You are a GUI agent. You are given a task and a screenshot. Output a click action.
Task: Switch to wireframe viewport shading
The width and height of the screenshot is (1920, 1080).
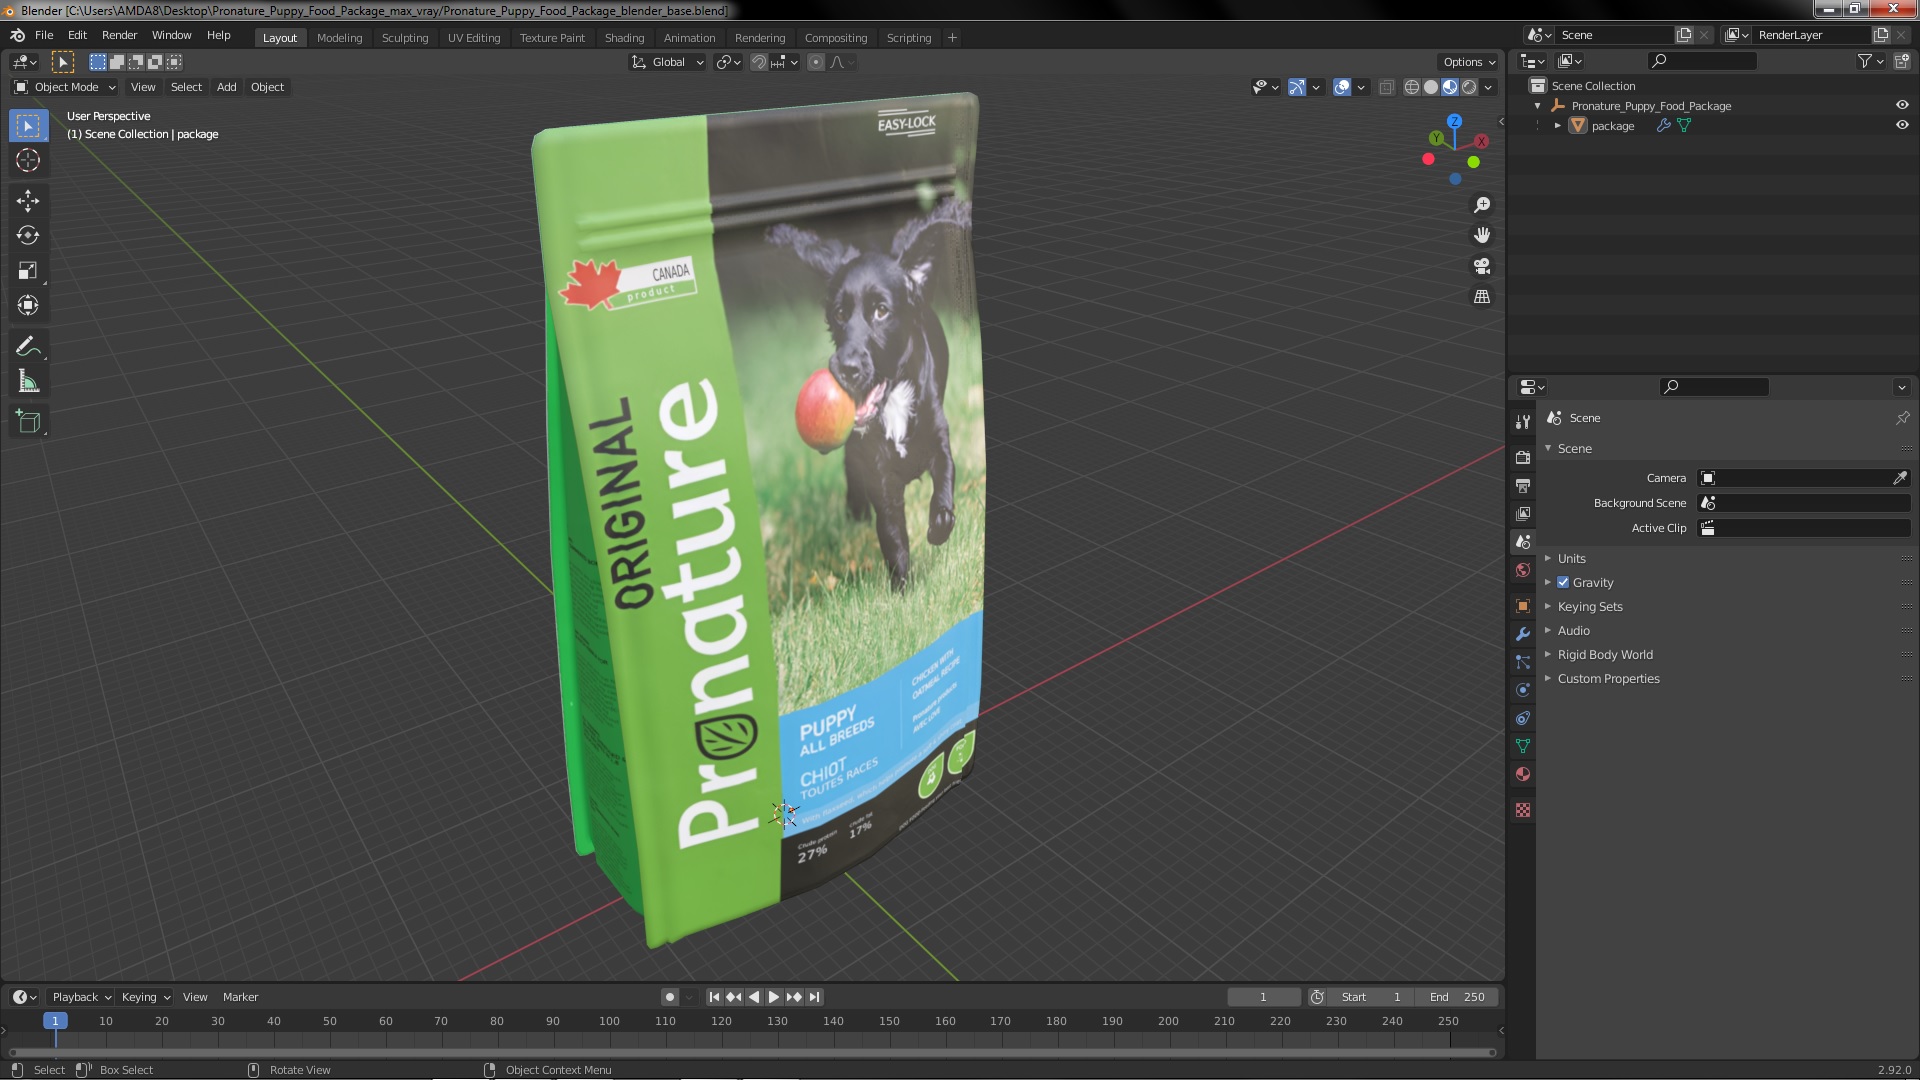1412,87
